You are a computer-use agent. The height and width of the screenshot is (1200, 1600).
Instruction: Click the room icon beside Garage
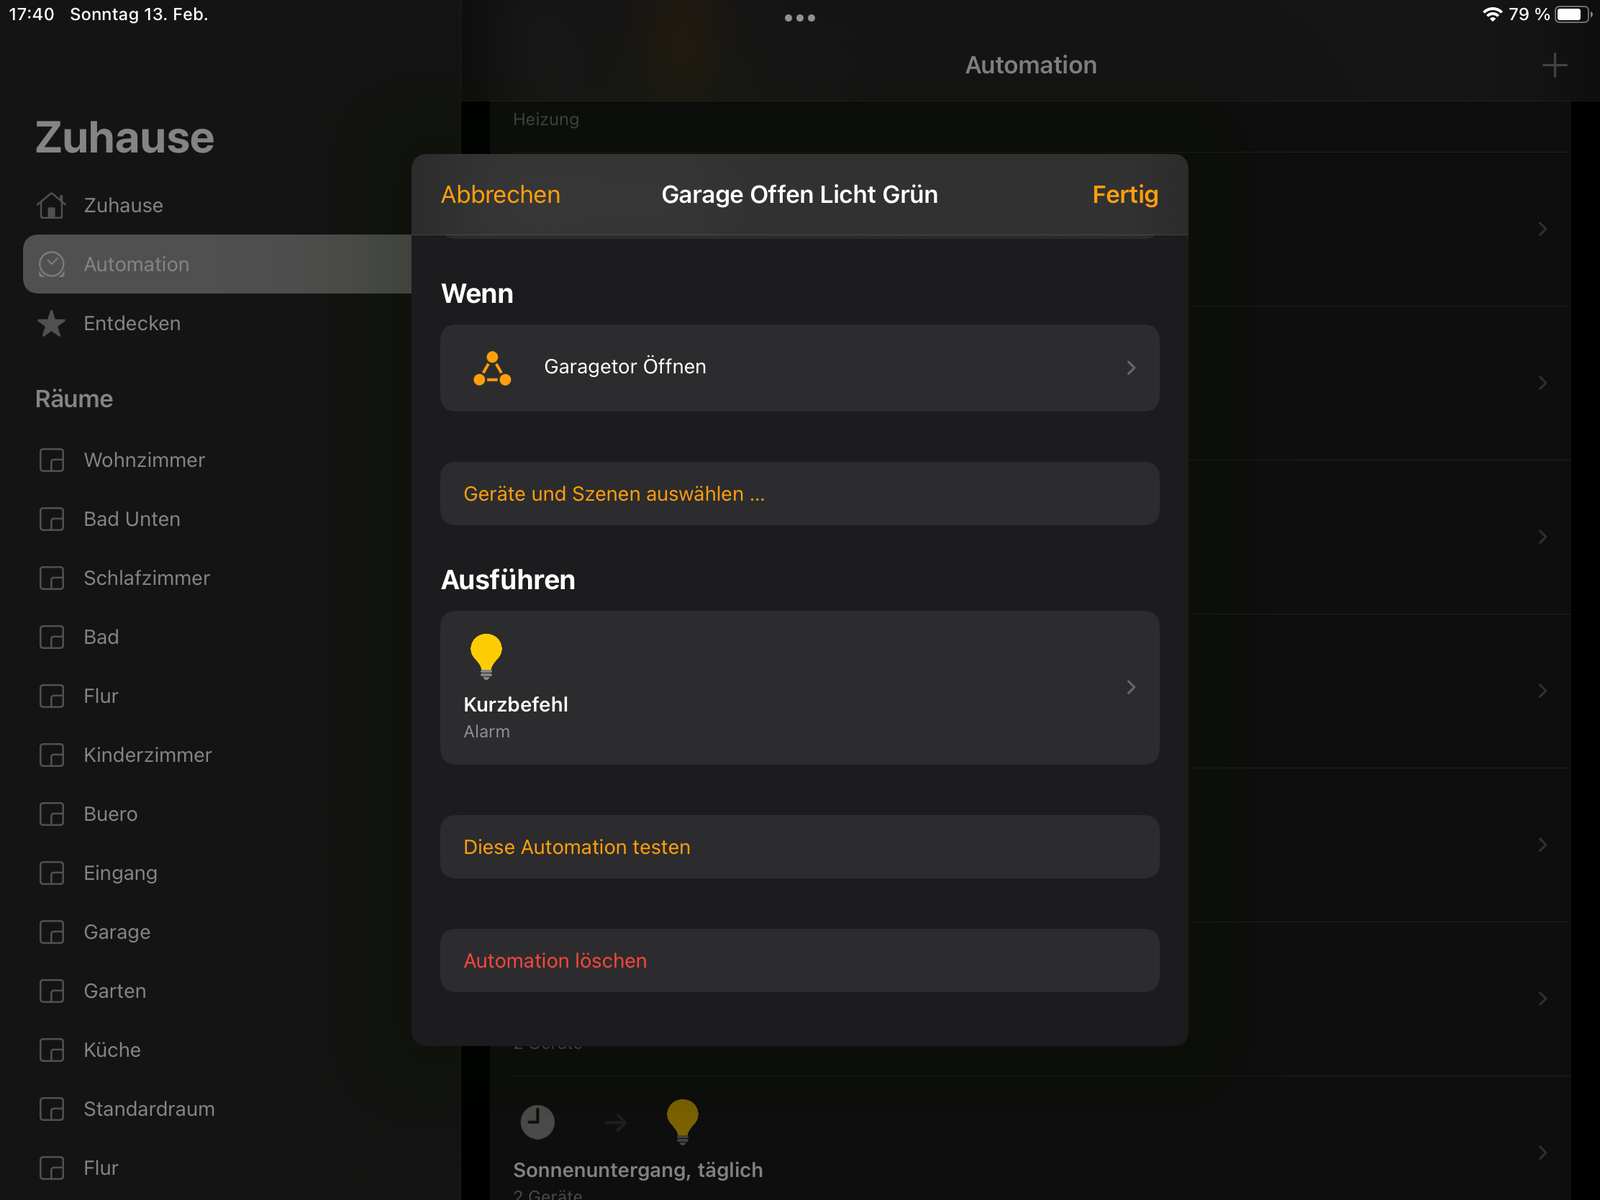(52, 932)
